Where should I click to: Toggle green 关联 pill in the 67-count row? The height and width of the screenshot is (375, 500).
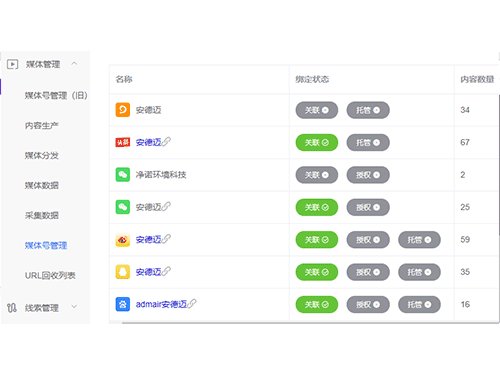coord(317,142)
